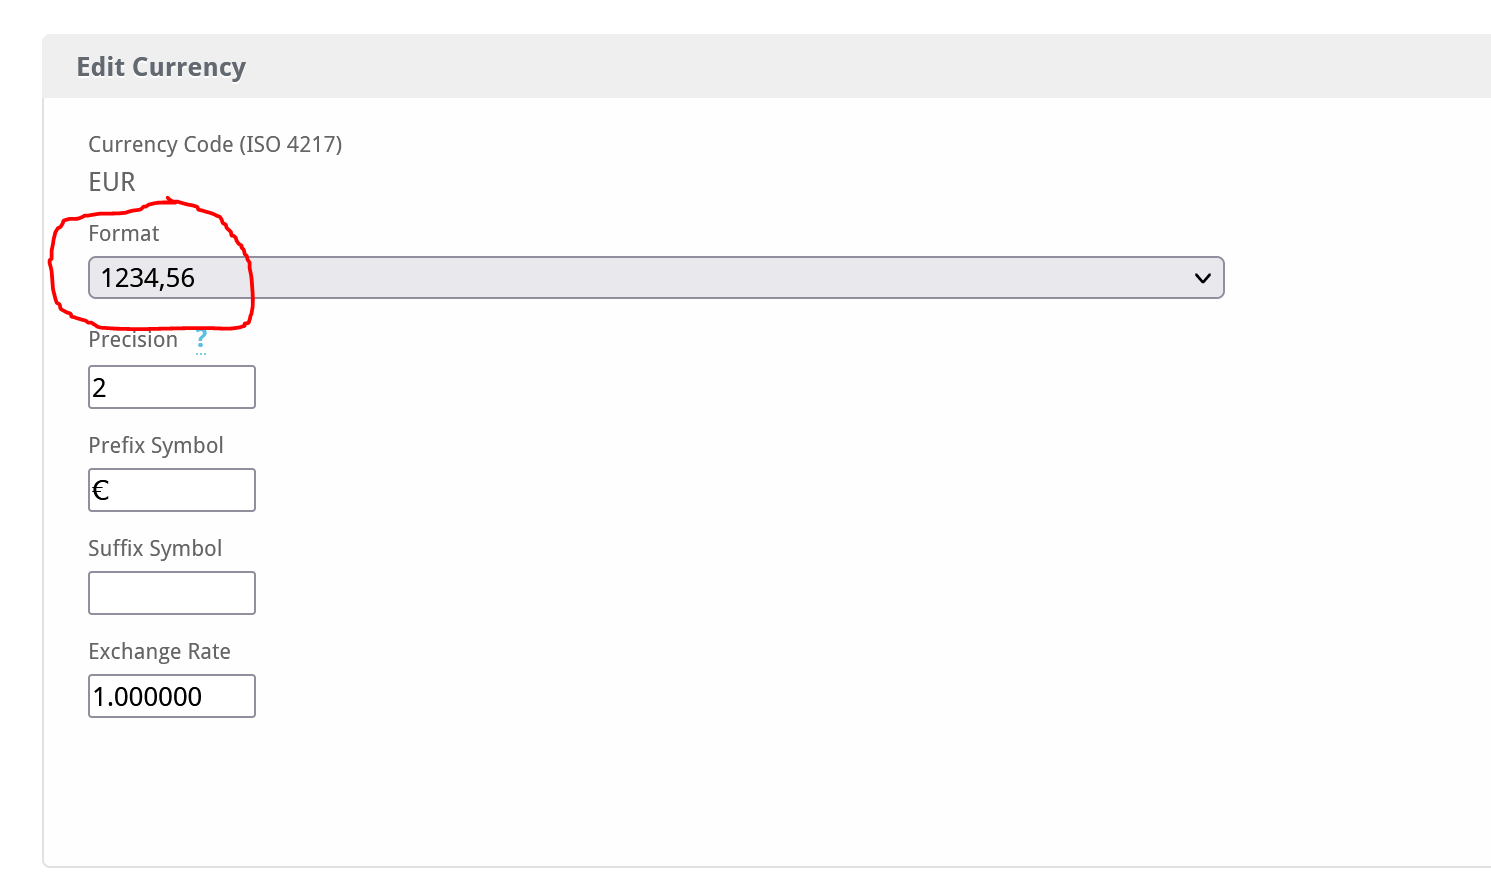The width and height of the screenshot is (1491, 886).
Task: Click the Exchange Rate input field
Action: pos(172,696)
